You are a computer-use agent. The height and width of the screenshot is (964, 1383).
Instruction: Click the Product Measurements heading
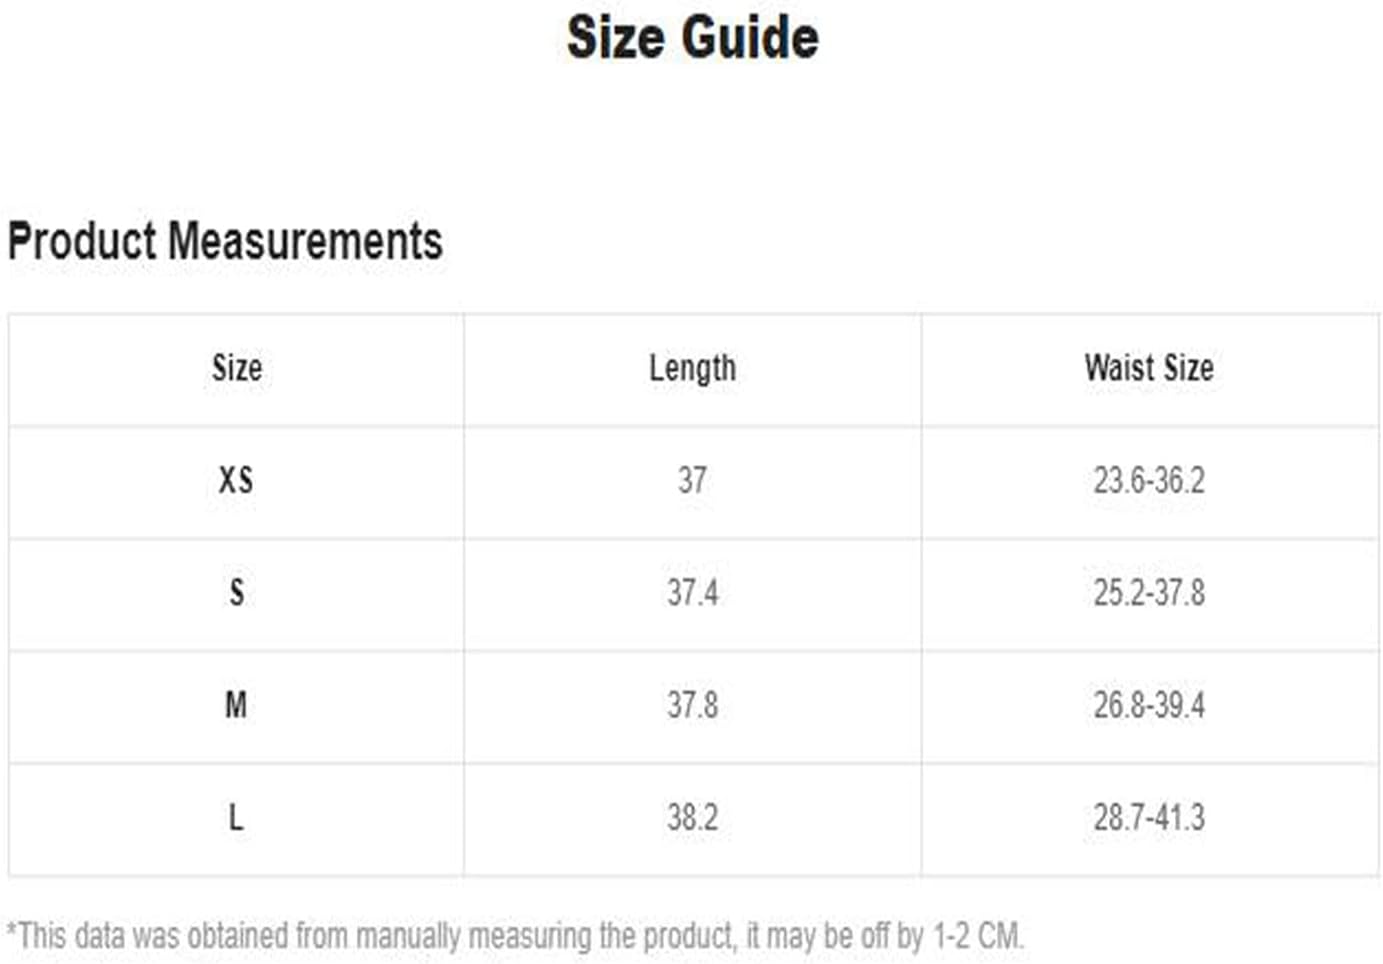pos(225,241)
